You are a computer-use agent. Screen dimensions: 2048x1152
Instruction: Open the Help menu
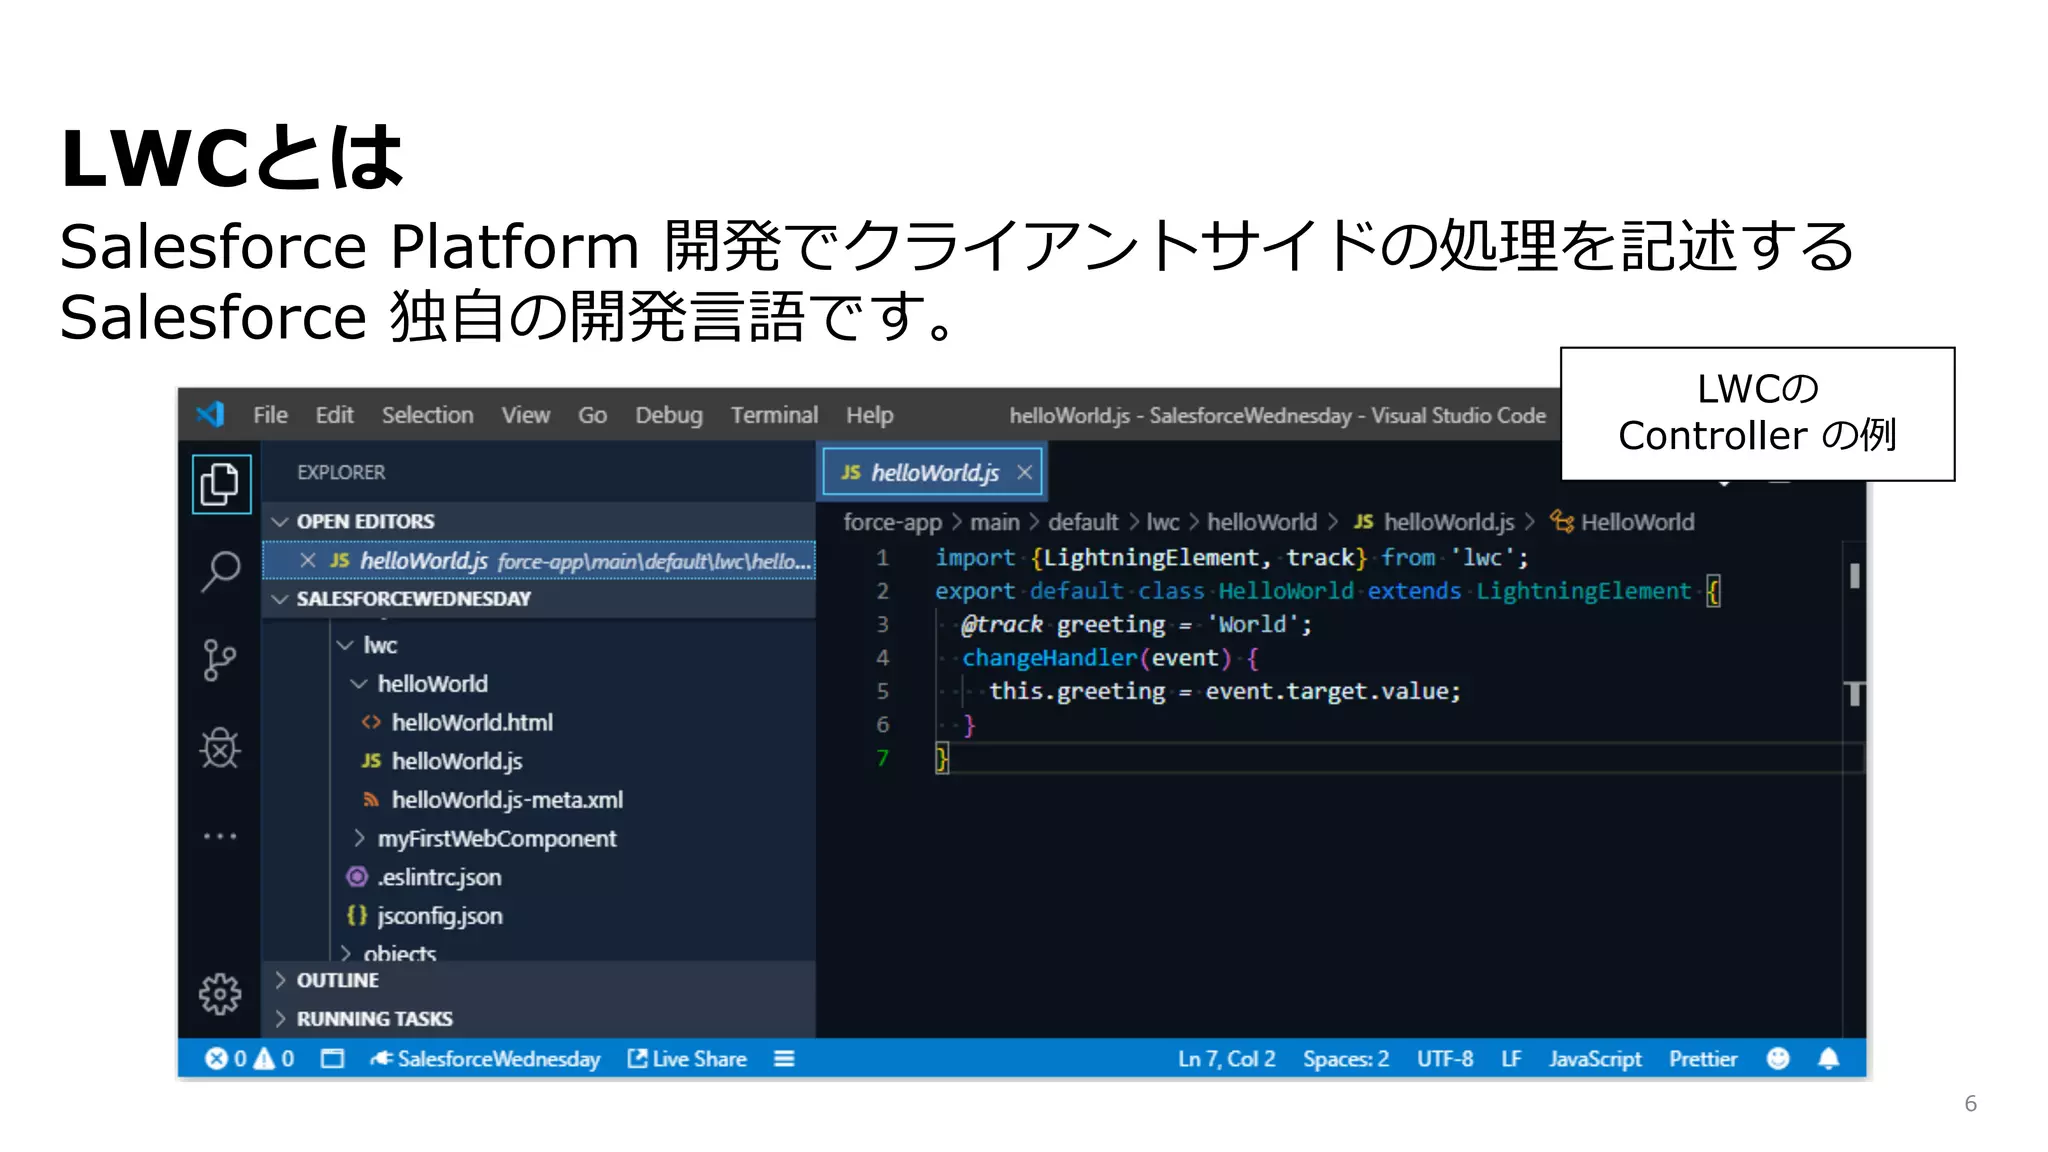pyautogui.click(x=869, y=415)
